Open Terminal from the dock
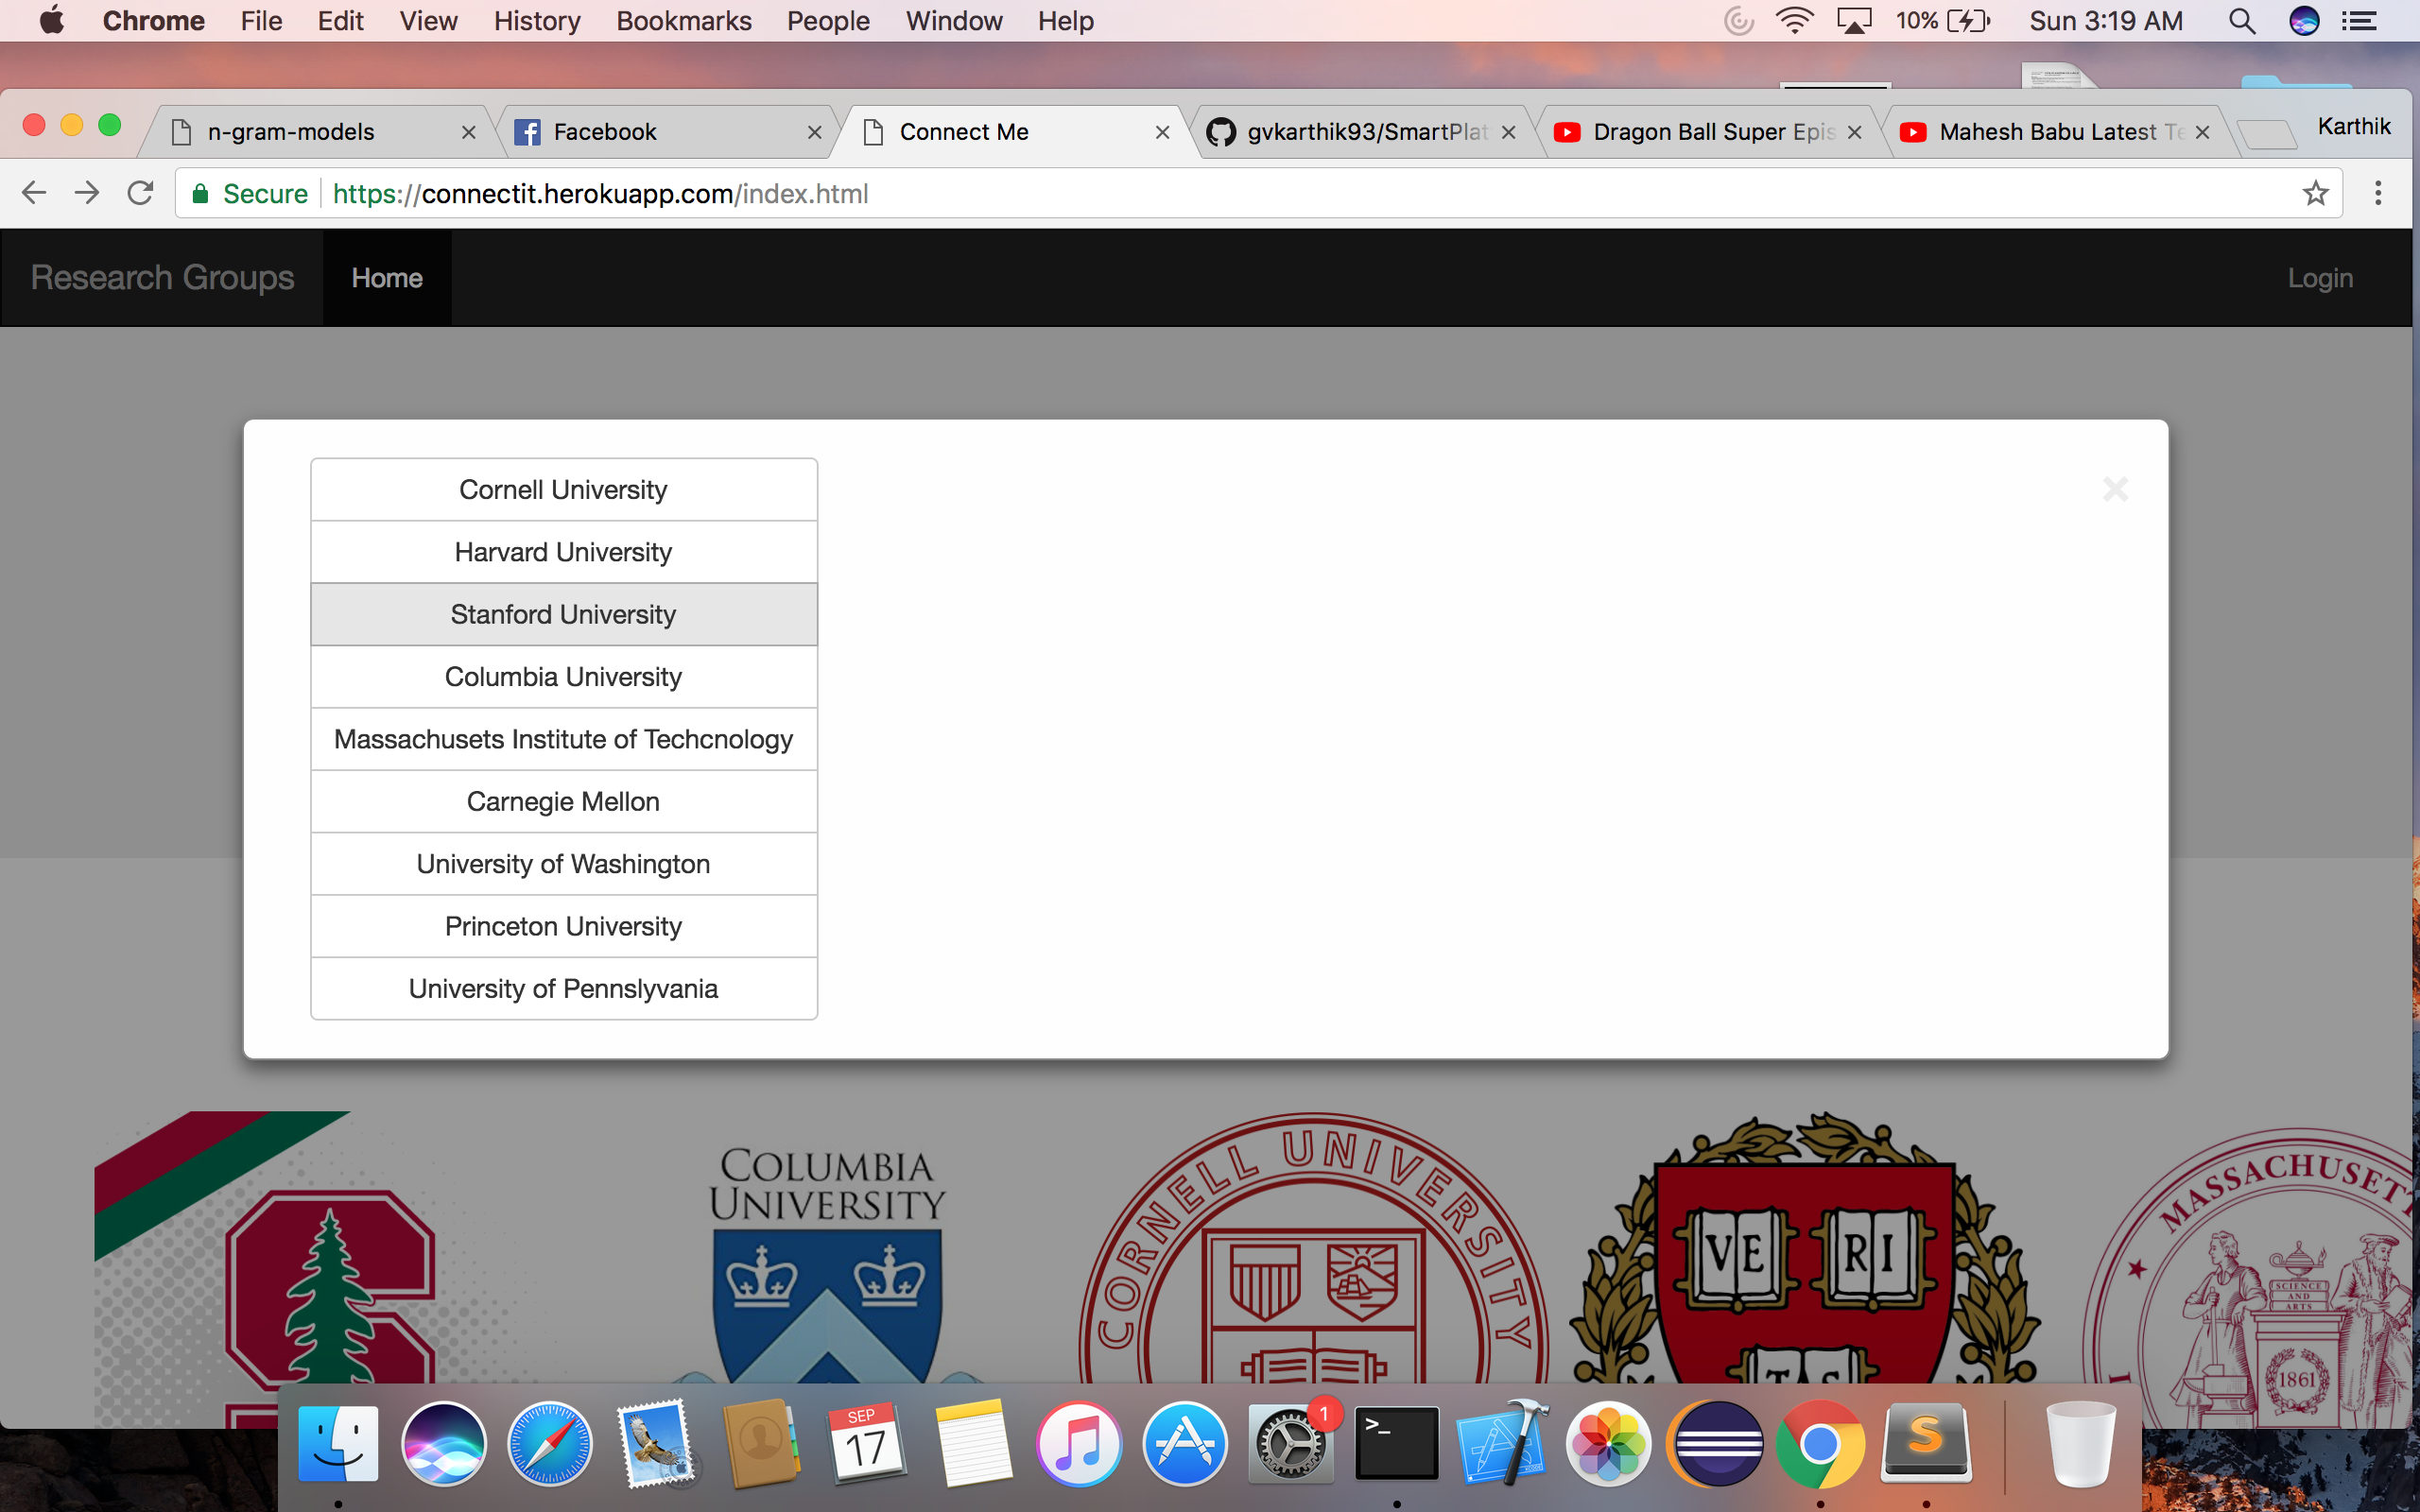 (x=1396, y=1444)
